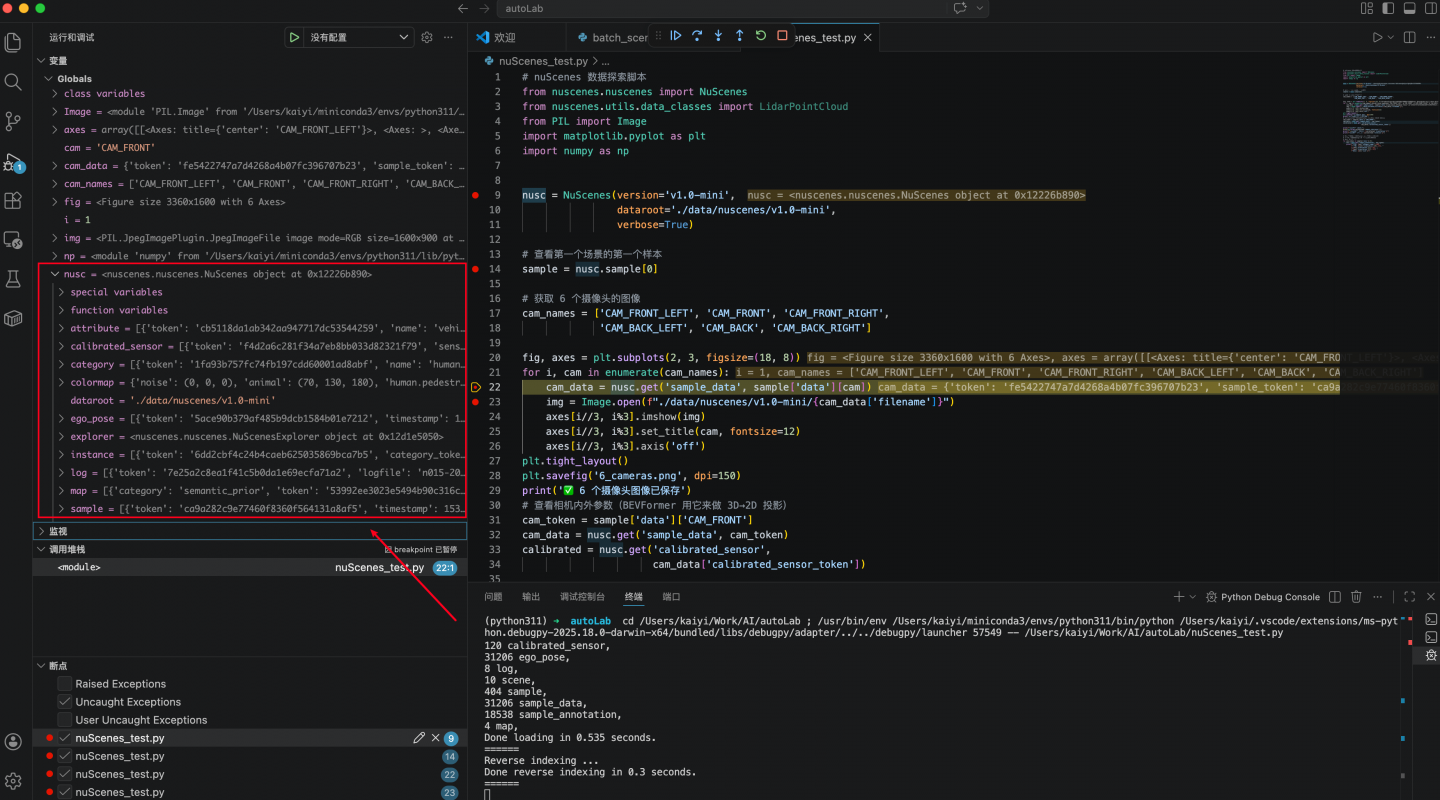Uncheck the Uncaught Exceptions breakpoint
The width and height of the screenshot is (1440, 800).
click(65, 702)
